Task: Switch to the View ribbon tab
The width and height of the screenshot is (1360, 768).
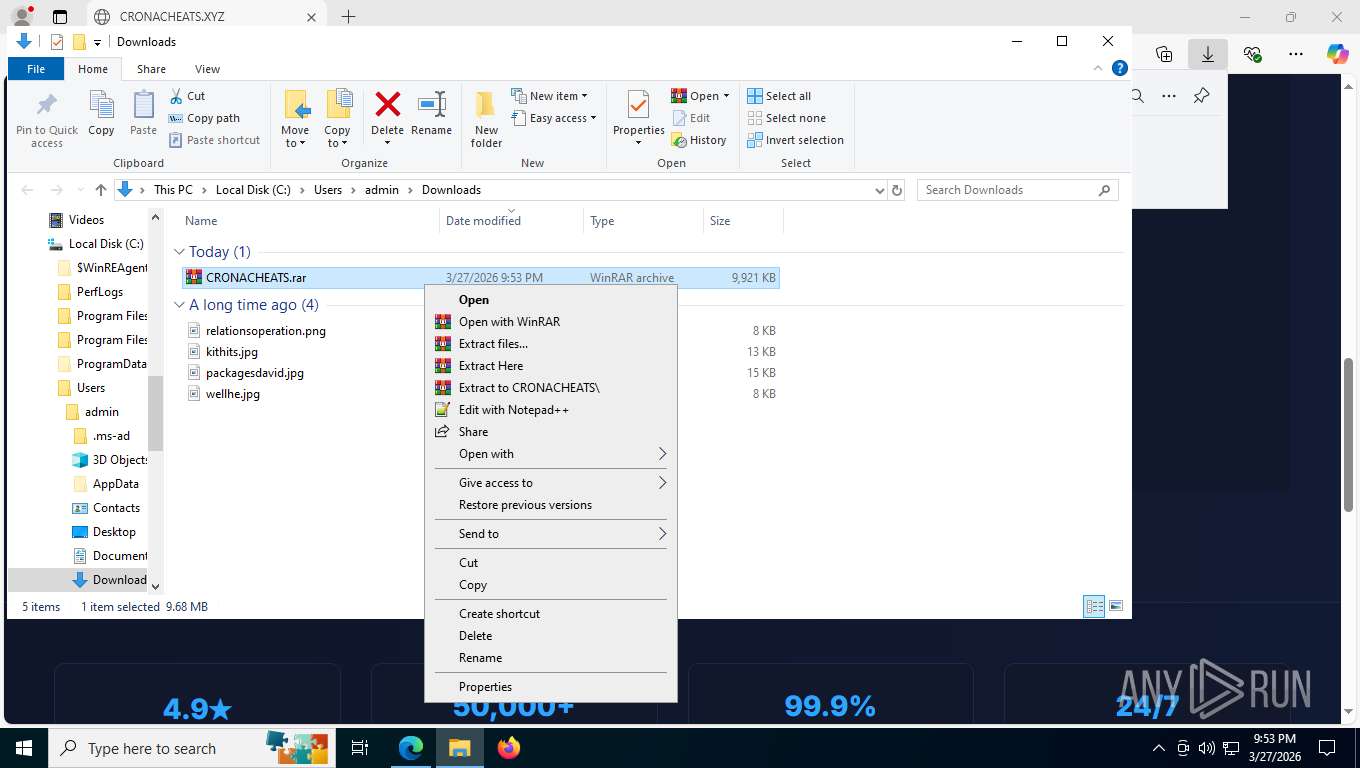Action: pos(207,69)
